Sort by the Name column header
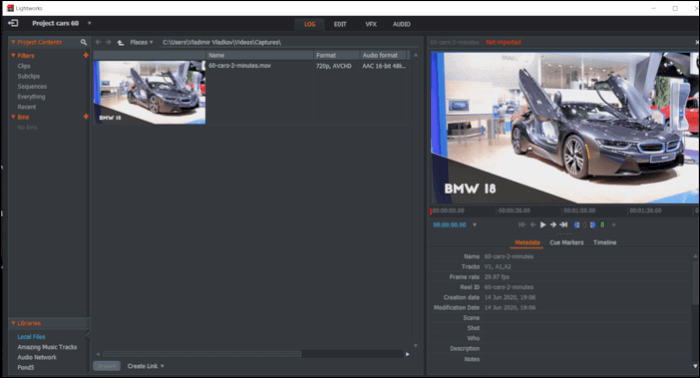700x378 pixels. click(260, 55)
